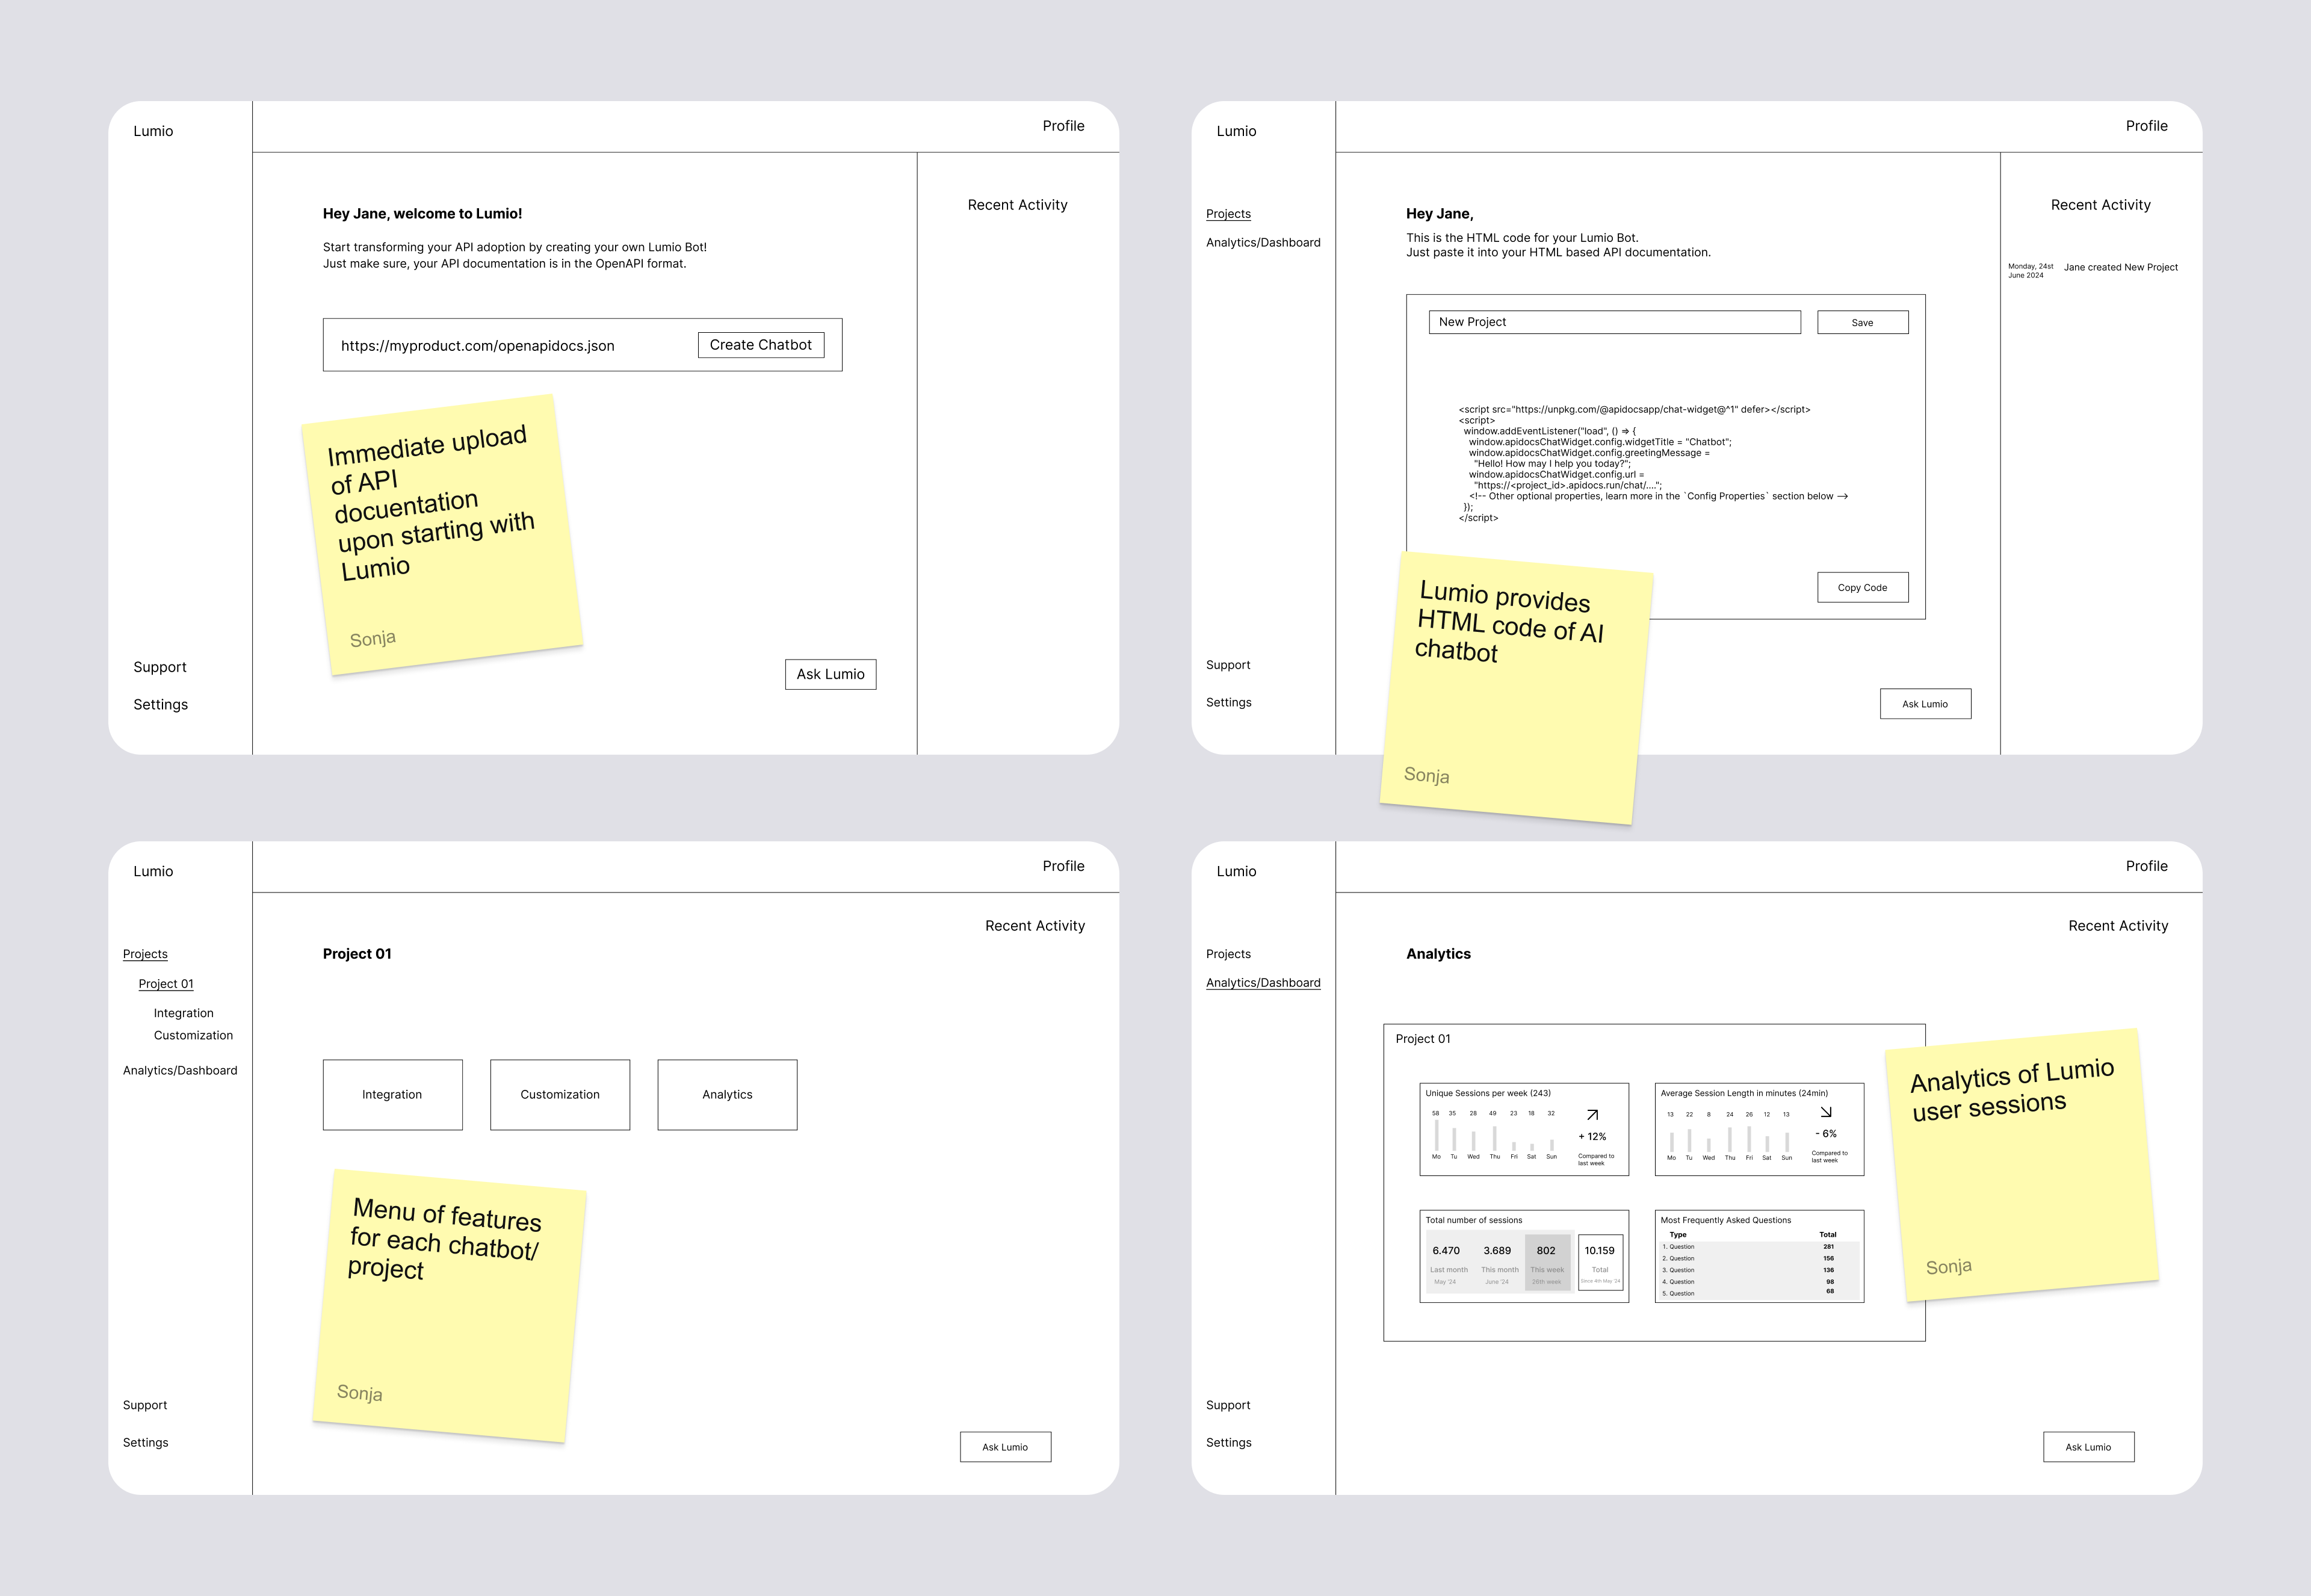Click the OpenAPI docs URL input field
This screenshot has width=2311, height=1596.
[x=582, y=345]
